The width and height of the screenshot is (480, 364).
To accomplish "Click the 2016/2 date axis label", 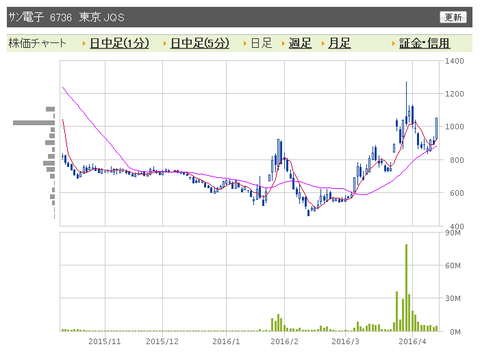I will click(x=284, y=341).
